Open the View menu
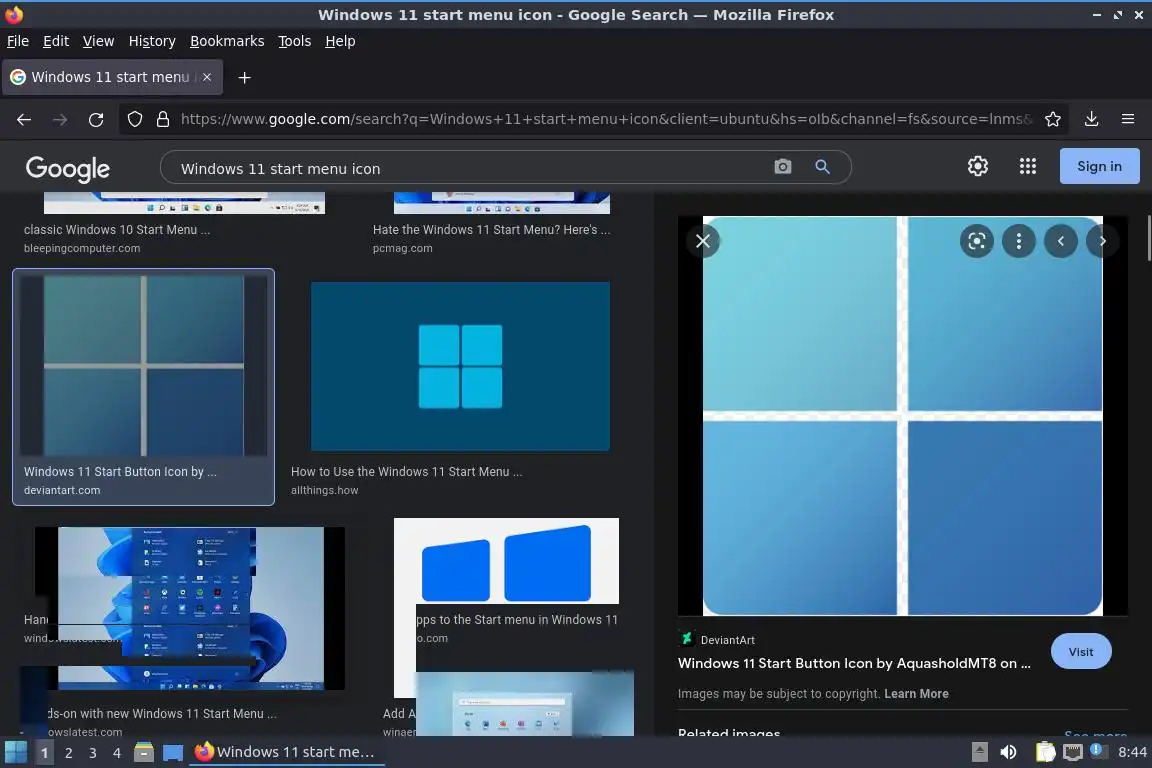 point(98,41)
